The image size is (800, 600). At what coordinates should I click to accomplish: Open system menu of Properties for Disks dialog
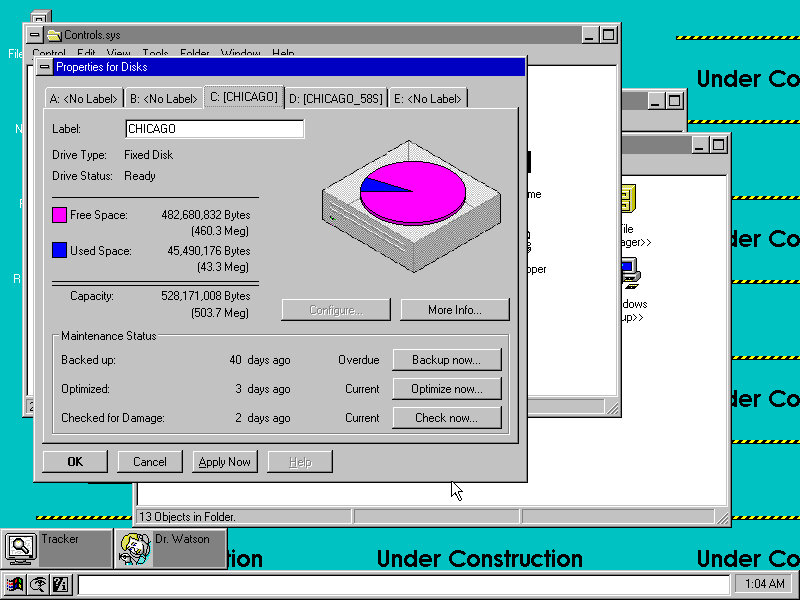[44, 67]
